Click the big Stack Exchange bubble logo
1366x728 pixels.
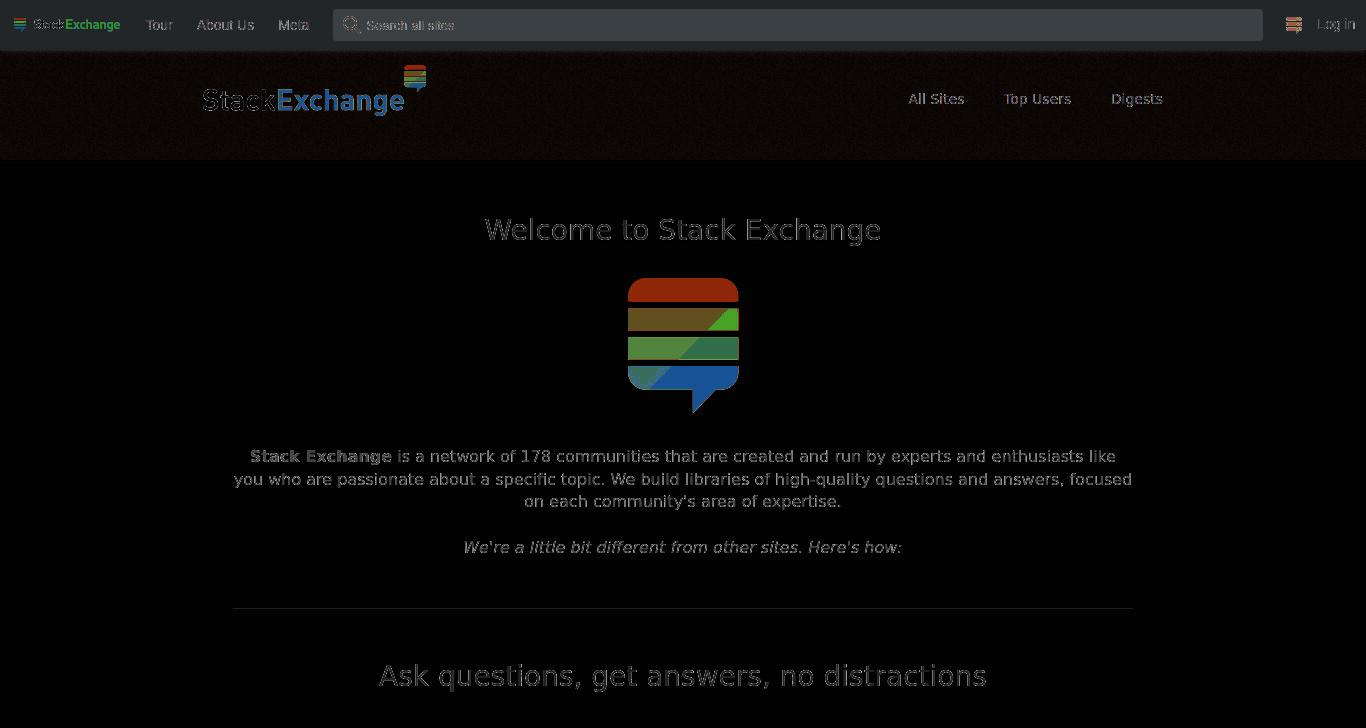point(683,345)
